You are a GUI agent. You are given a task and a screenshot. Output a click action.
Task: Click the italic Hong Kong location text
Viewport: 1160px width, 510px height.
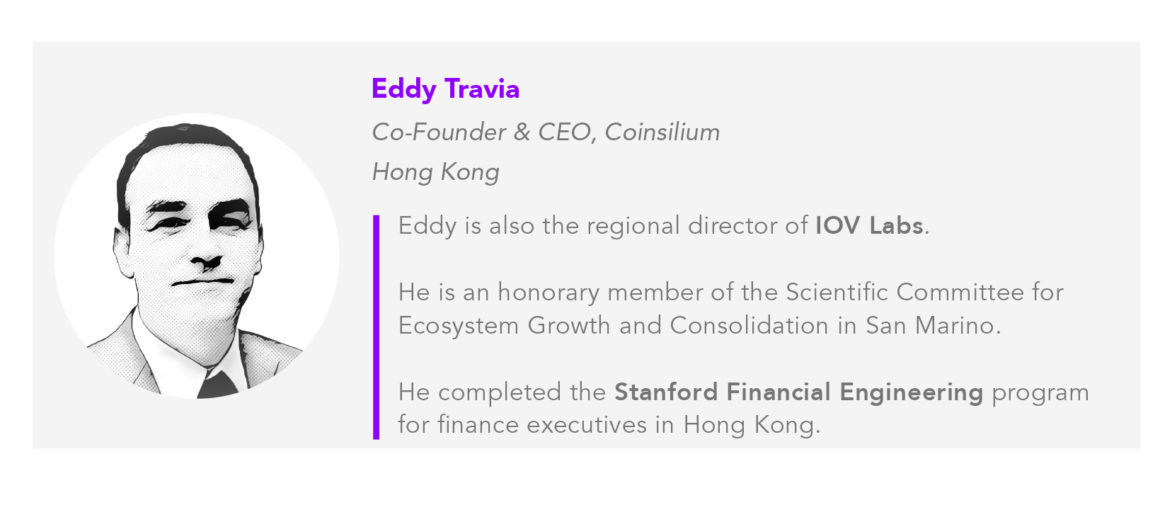pyautogui.click(x=435, y=172)
